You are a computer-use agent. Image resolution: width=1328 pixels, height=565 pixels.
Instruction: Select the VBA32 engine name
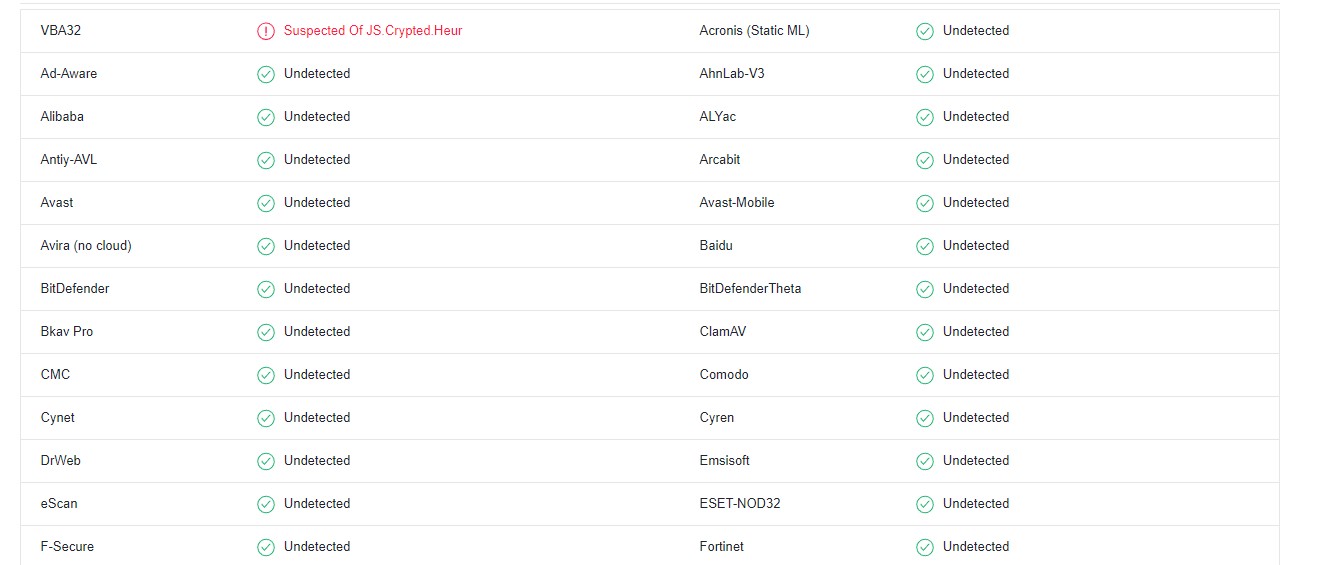click(61, 31)
